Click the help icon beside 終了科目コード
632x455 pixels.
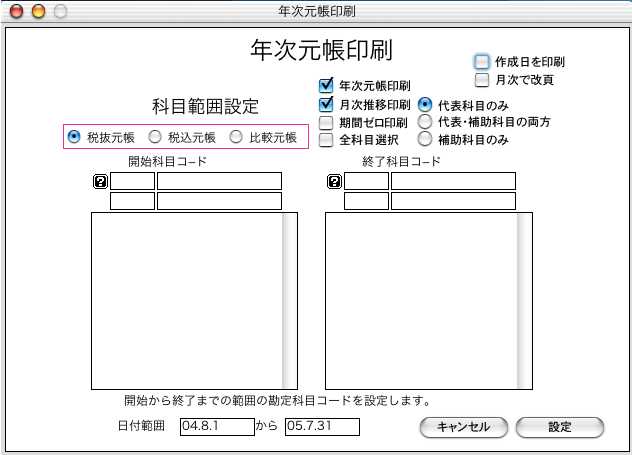tap(334, 181)
